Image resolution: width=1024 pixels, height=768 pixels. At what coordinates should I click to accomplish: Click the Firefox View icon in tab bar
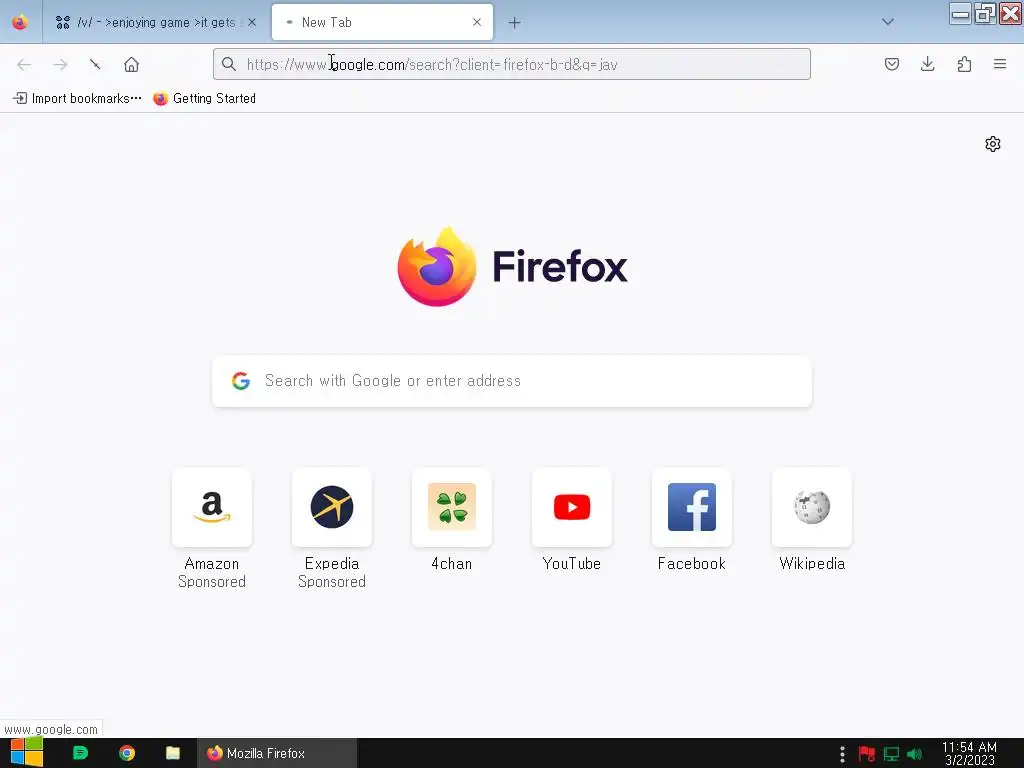(20, 22)
